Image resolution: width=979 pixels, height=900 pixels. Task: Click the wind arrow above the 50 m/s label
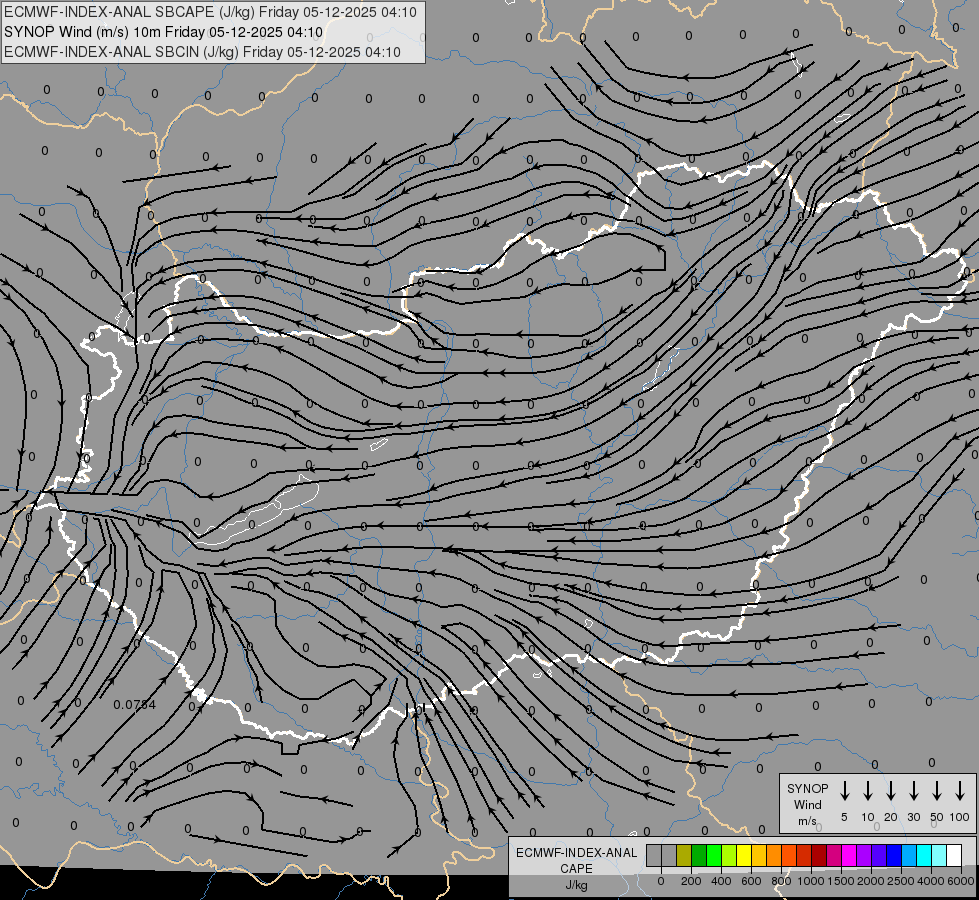(937, 791)
